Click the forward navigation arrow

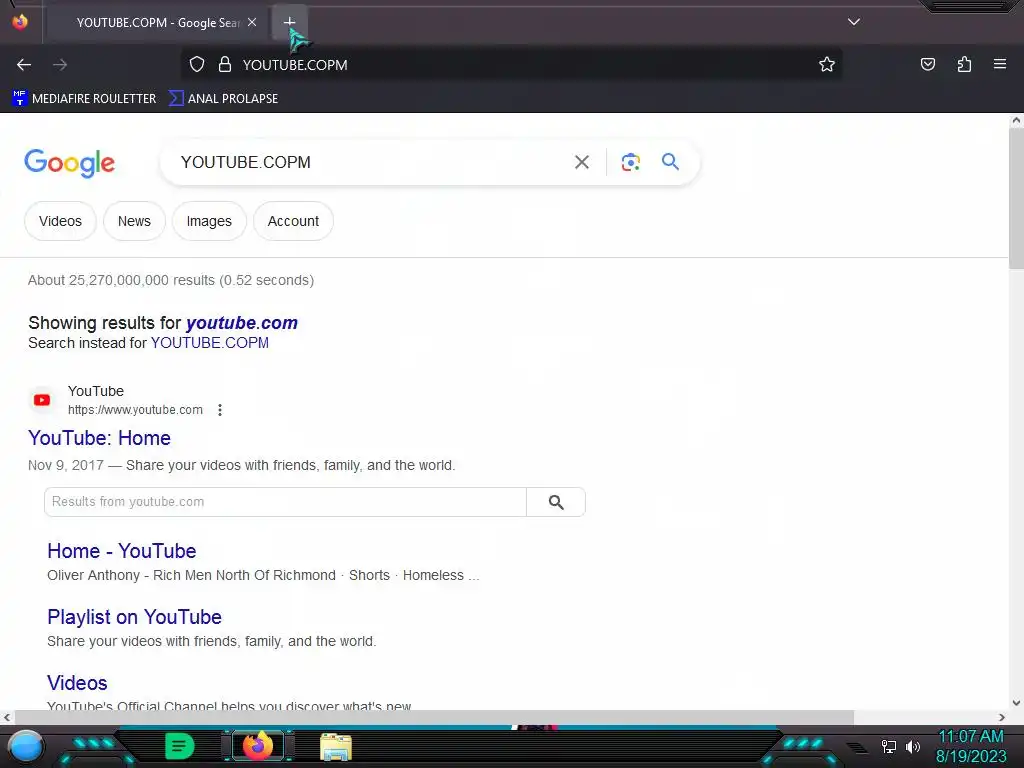[x=60, y=65]
